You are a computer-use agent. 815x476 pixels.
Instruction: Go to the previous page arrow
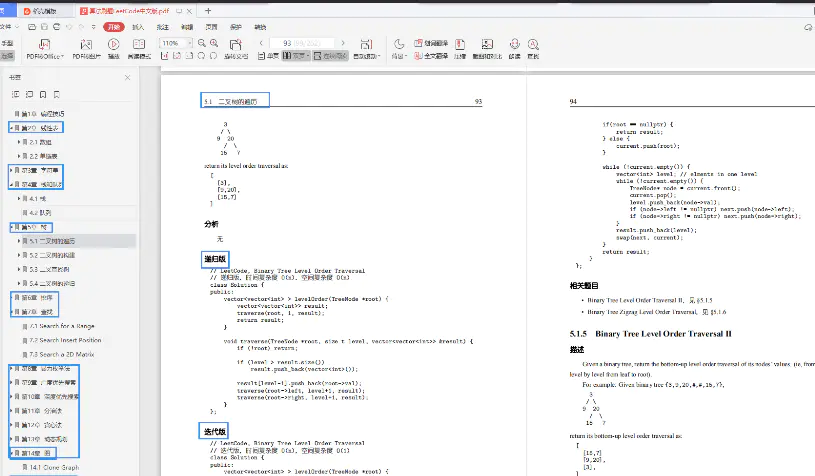(x=261, y=43)
